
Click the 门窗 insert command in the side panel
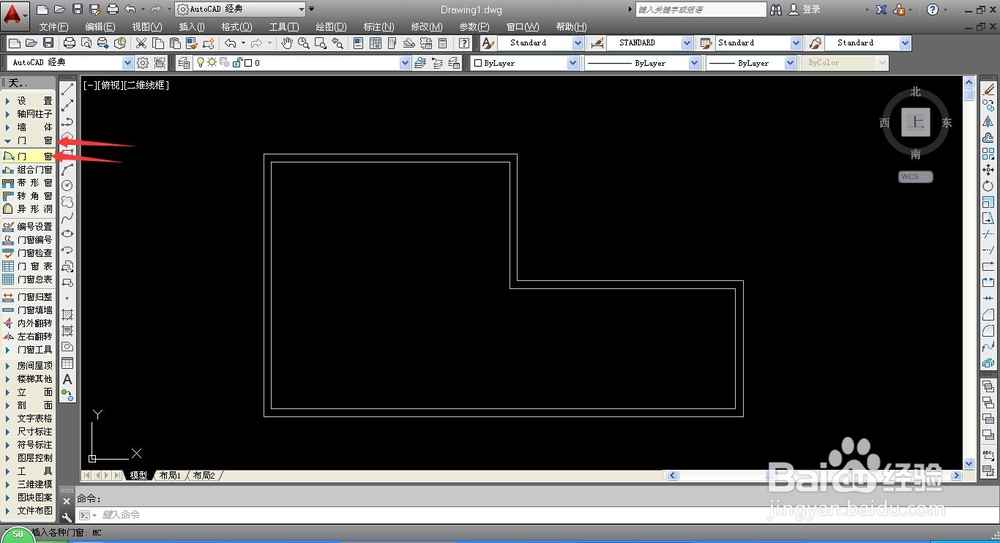28,156
